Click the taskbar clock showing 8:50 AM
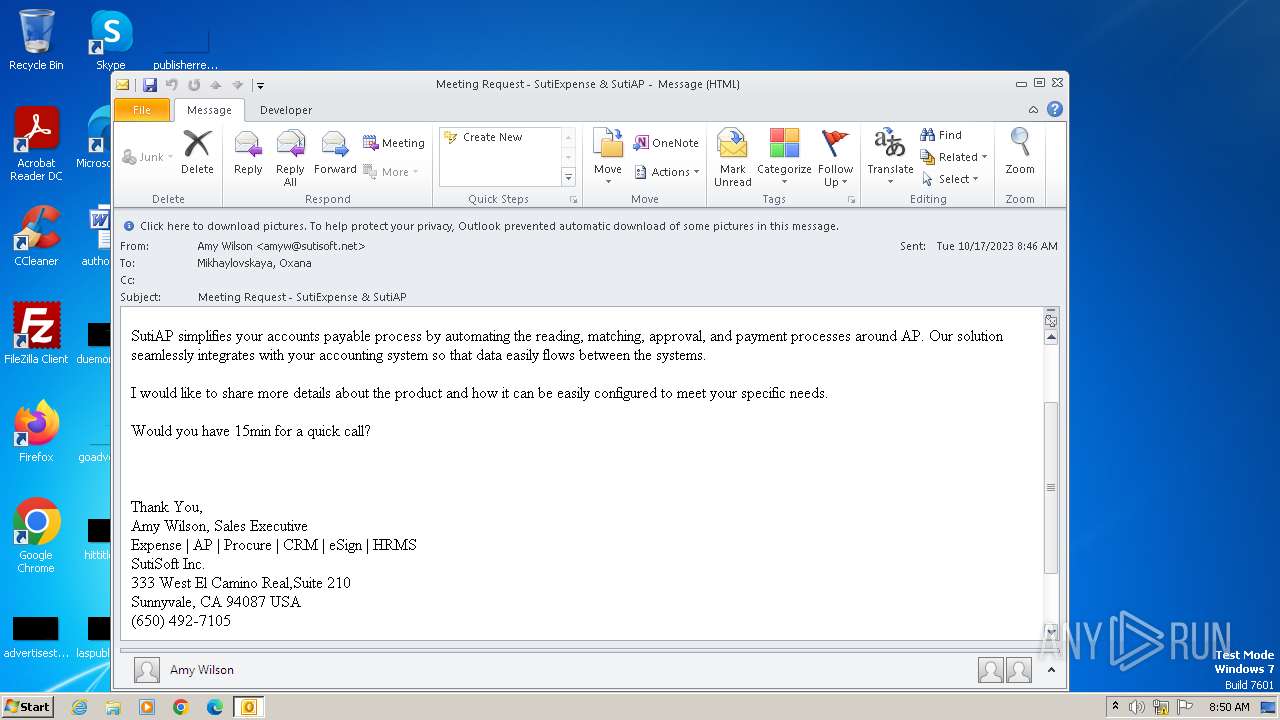 (x=1229, y=707)
